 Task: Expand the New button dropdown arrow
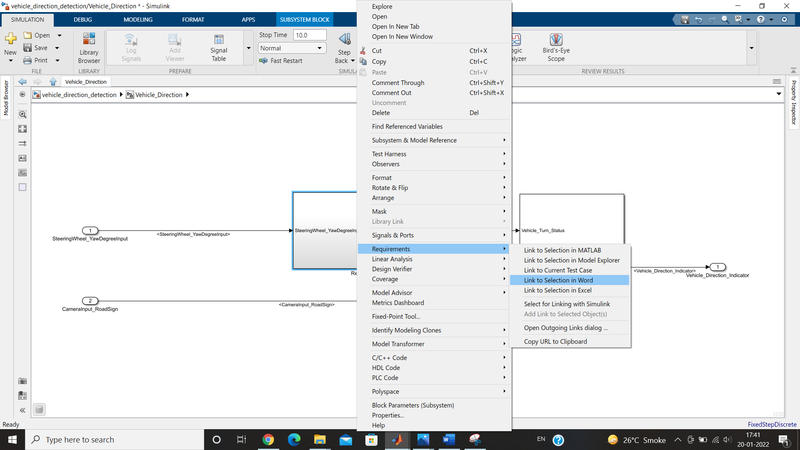(10, 61)
